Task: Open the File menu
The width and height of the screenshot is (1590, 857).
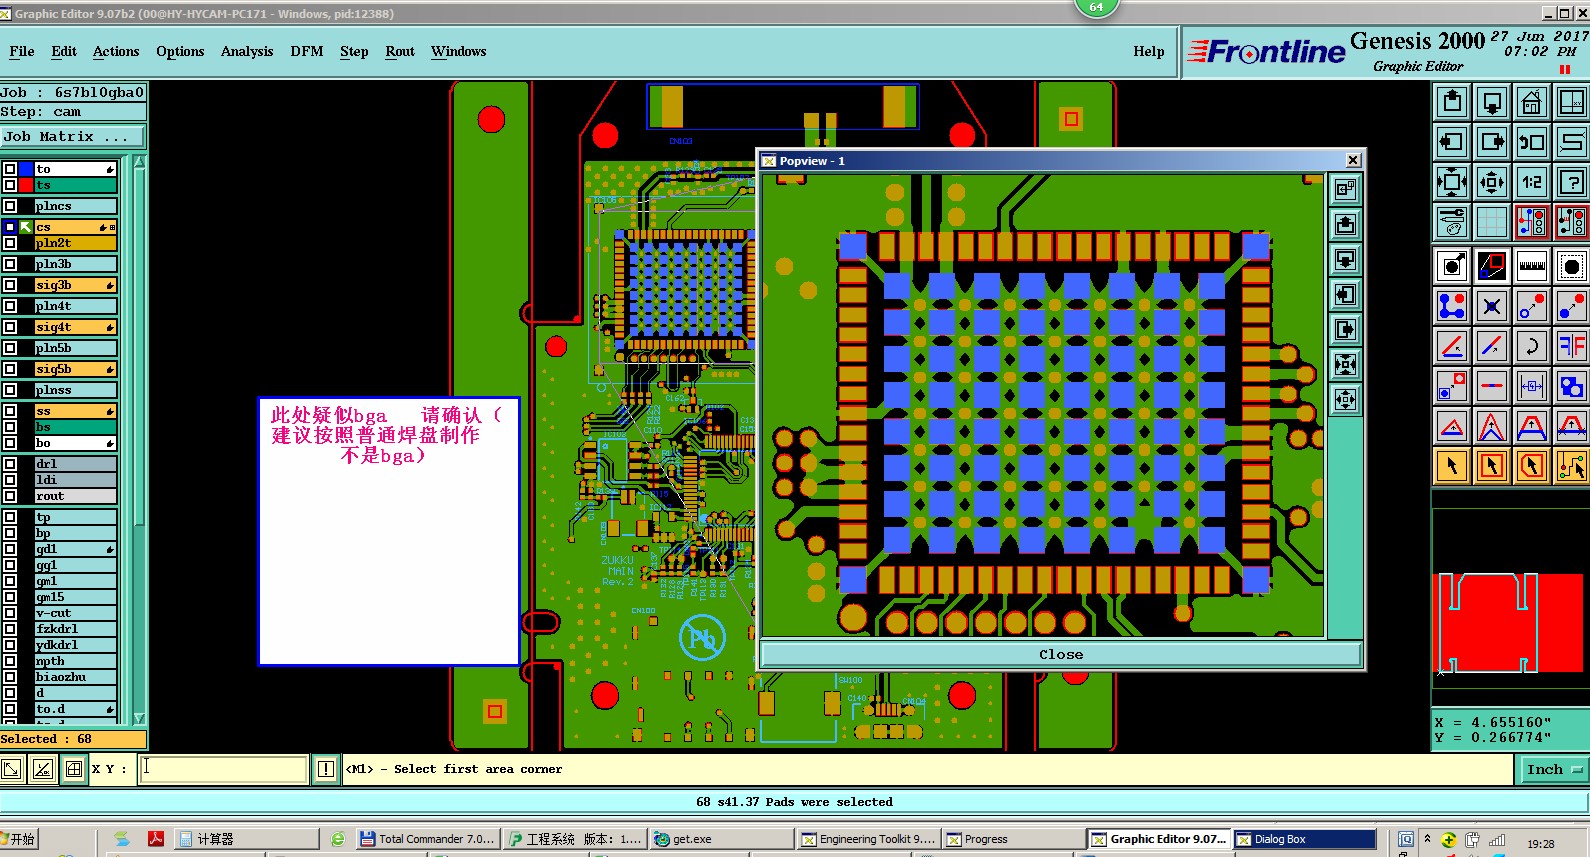Action: click(x=22, y=51)
